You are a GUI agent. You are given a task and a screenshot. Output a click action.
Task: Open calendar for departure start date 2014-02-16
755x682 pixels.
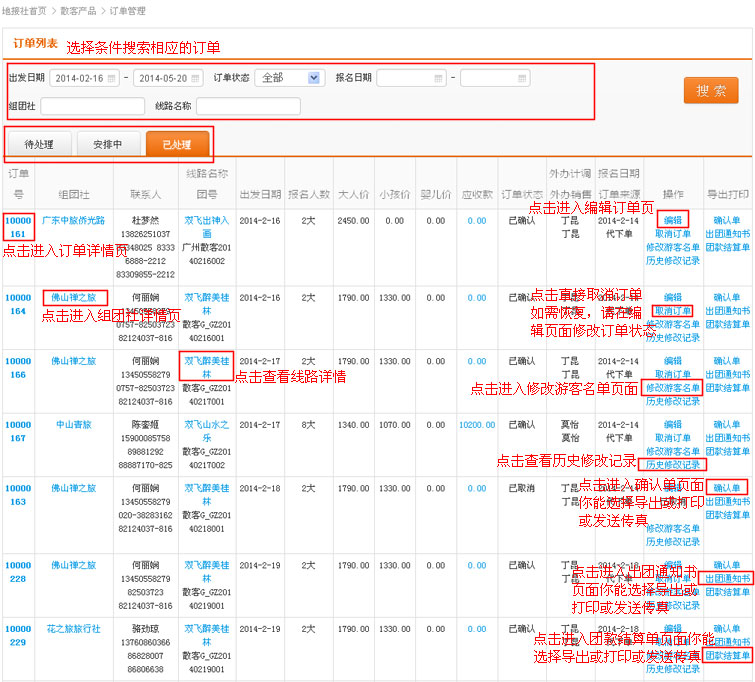111,78
